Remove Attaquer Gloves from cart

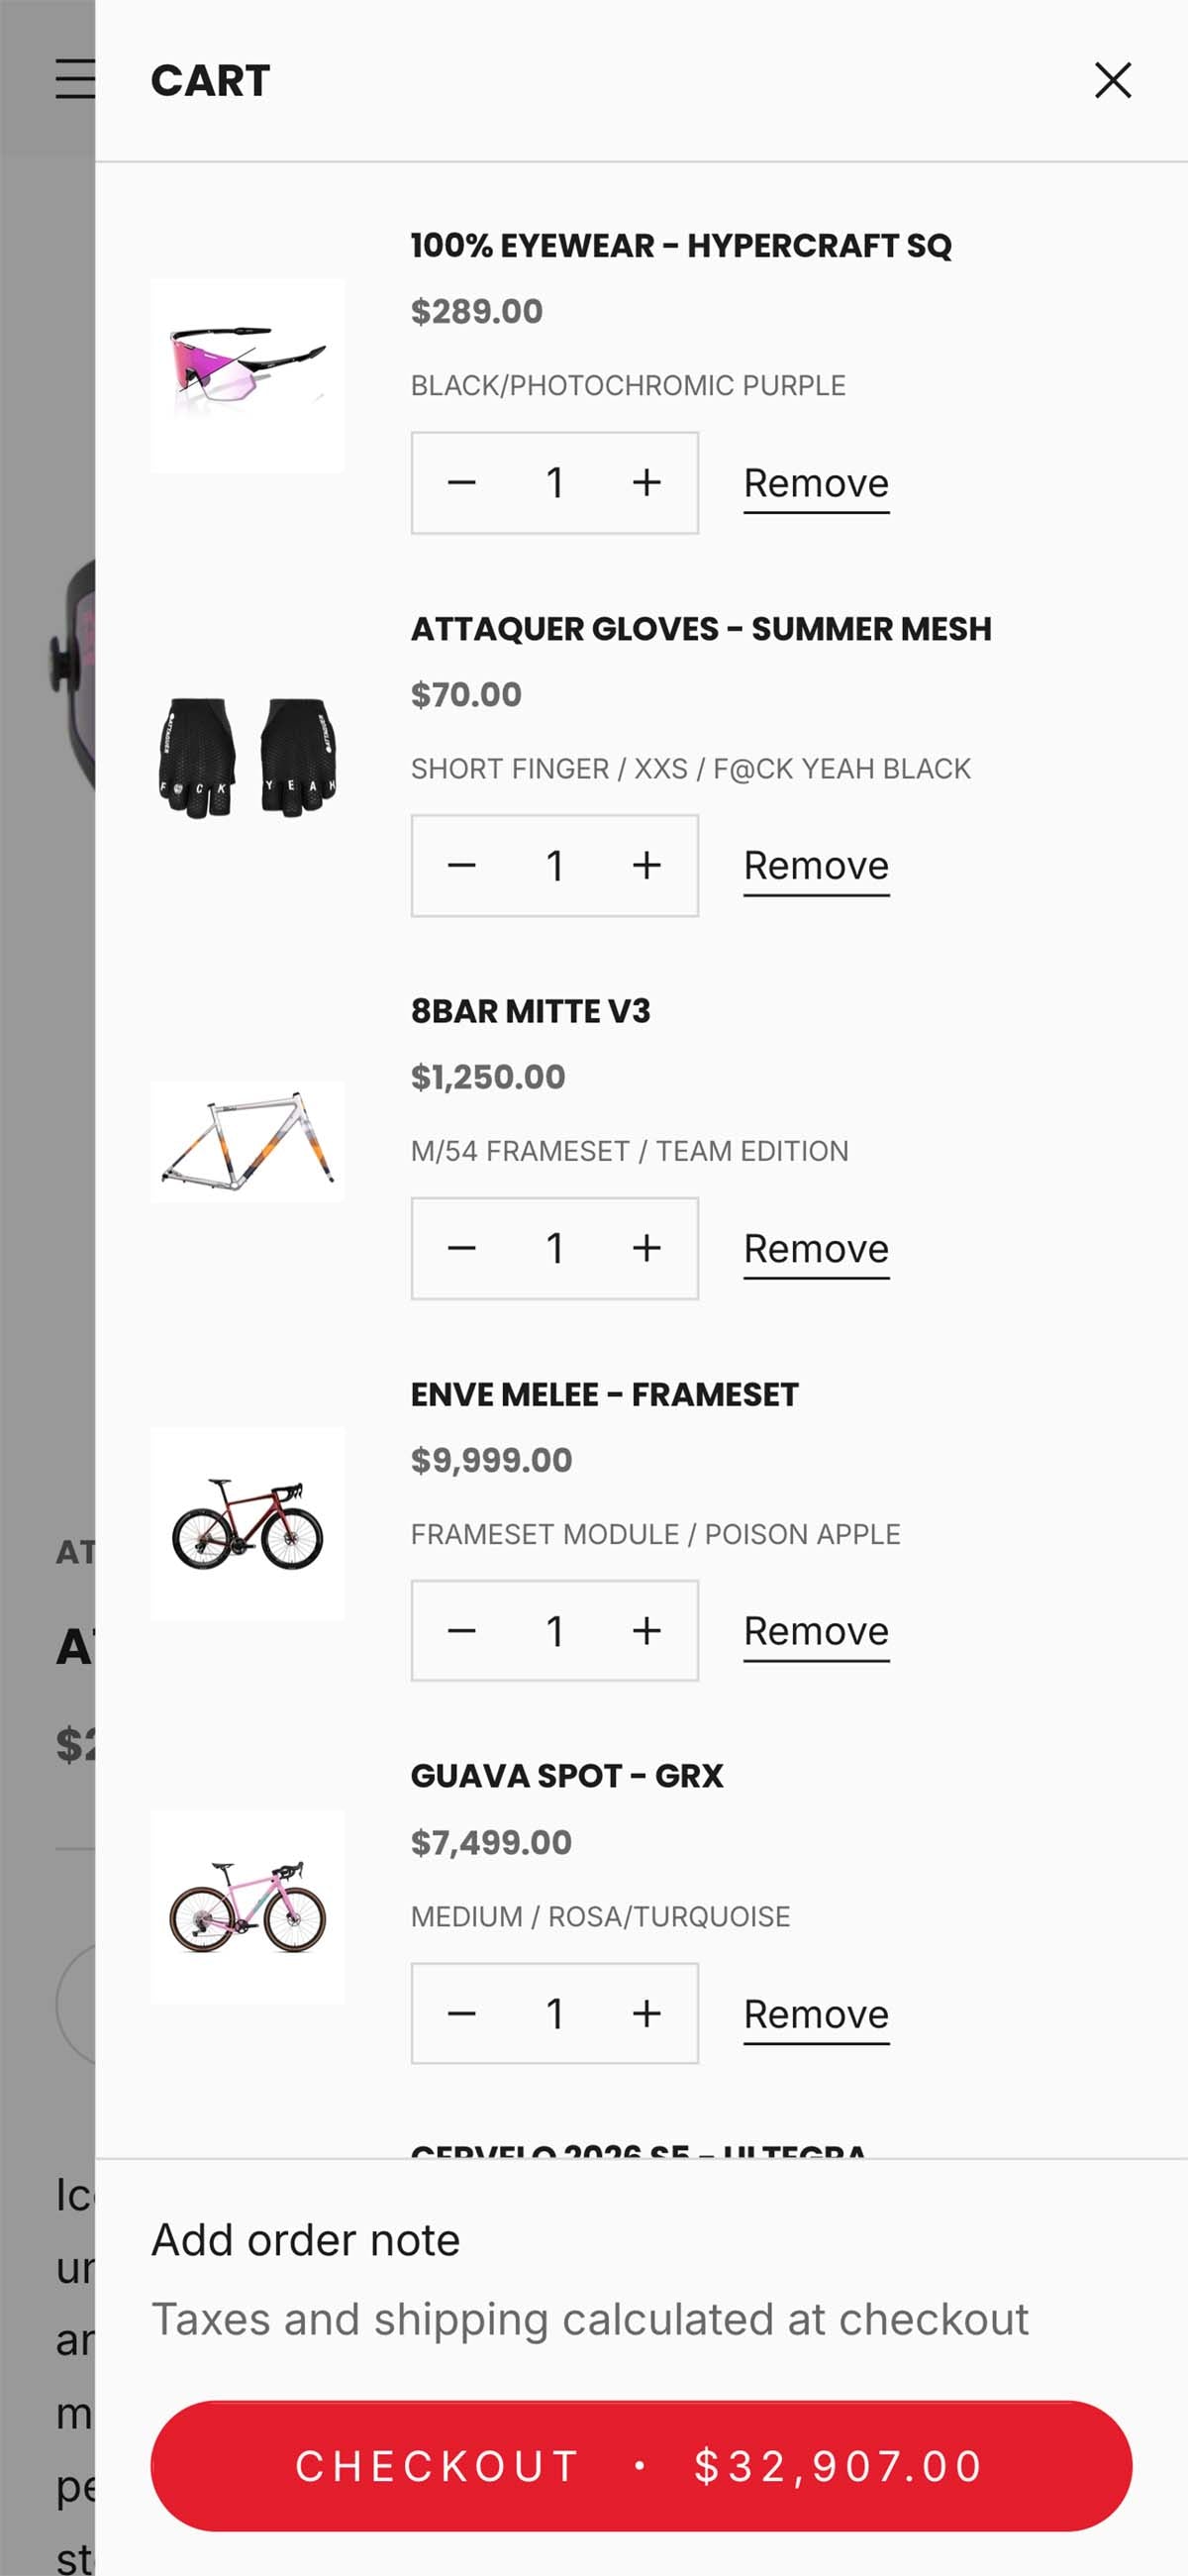click(x=816, y=866)
